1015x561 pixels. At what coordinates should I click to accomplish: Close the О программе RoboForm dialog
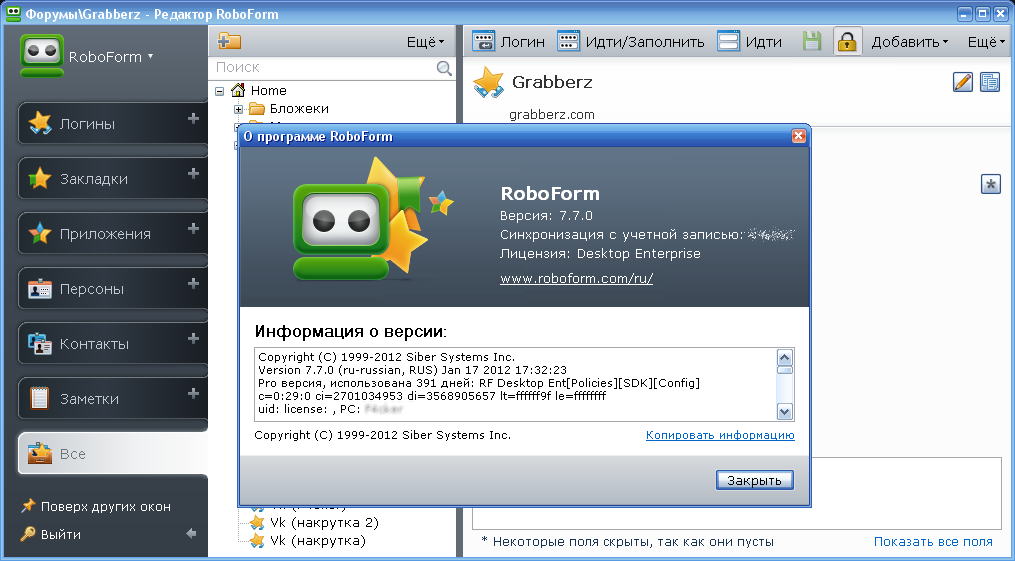pos(798,136)
